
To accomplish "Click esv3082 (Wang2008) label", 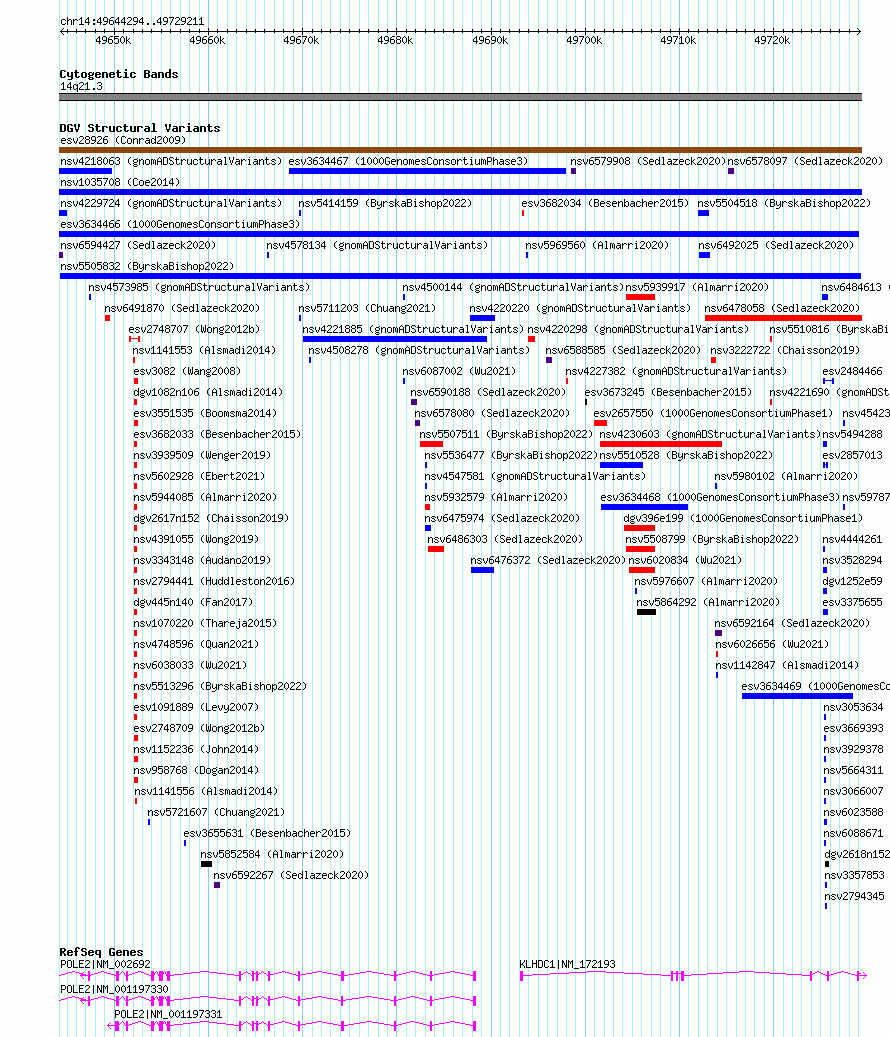I will tap(187, 372).
